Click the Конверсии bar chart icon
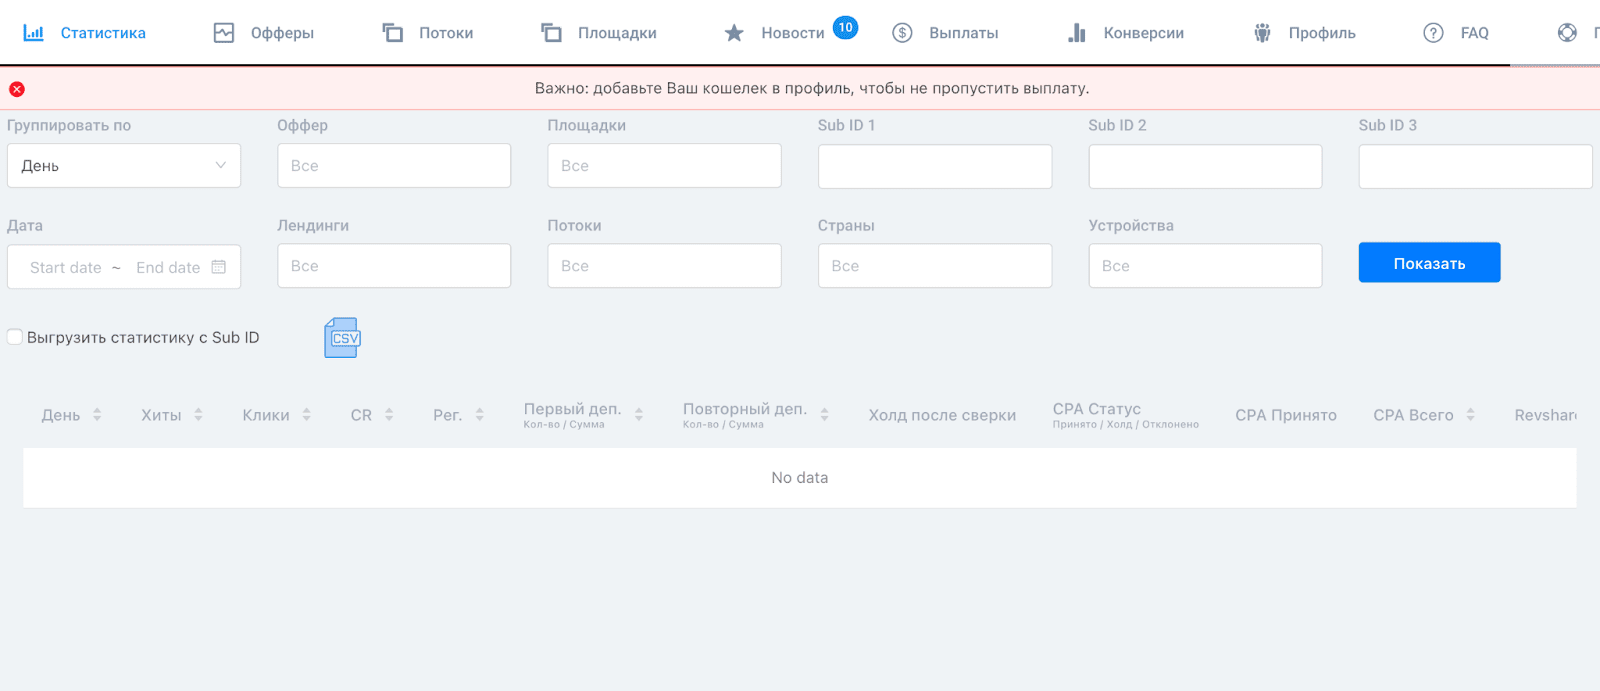 point(1076,33)
